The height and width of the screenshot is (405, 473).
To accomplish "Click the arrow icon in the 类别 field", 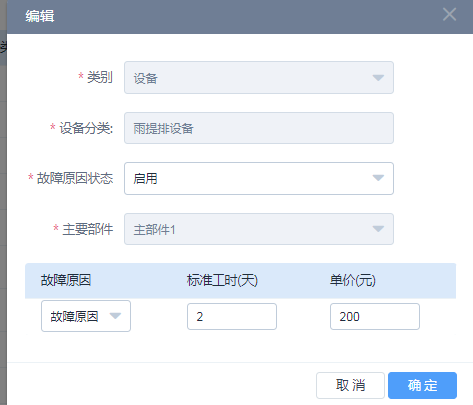I will click(x=378, y=78).
